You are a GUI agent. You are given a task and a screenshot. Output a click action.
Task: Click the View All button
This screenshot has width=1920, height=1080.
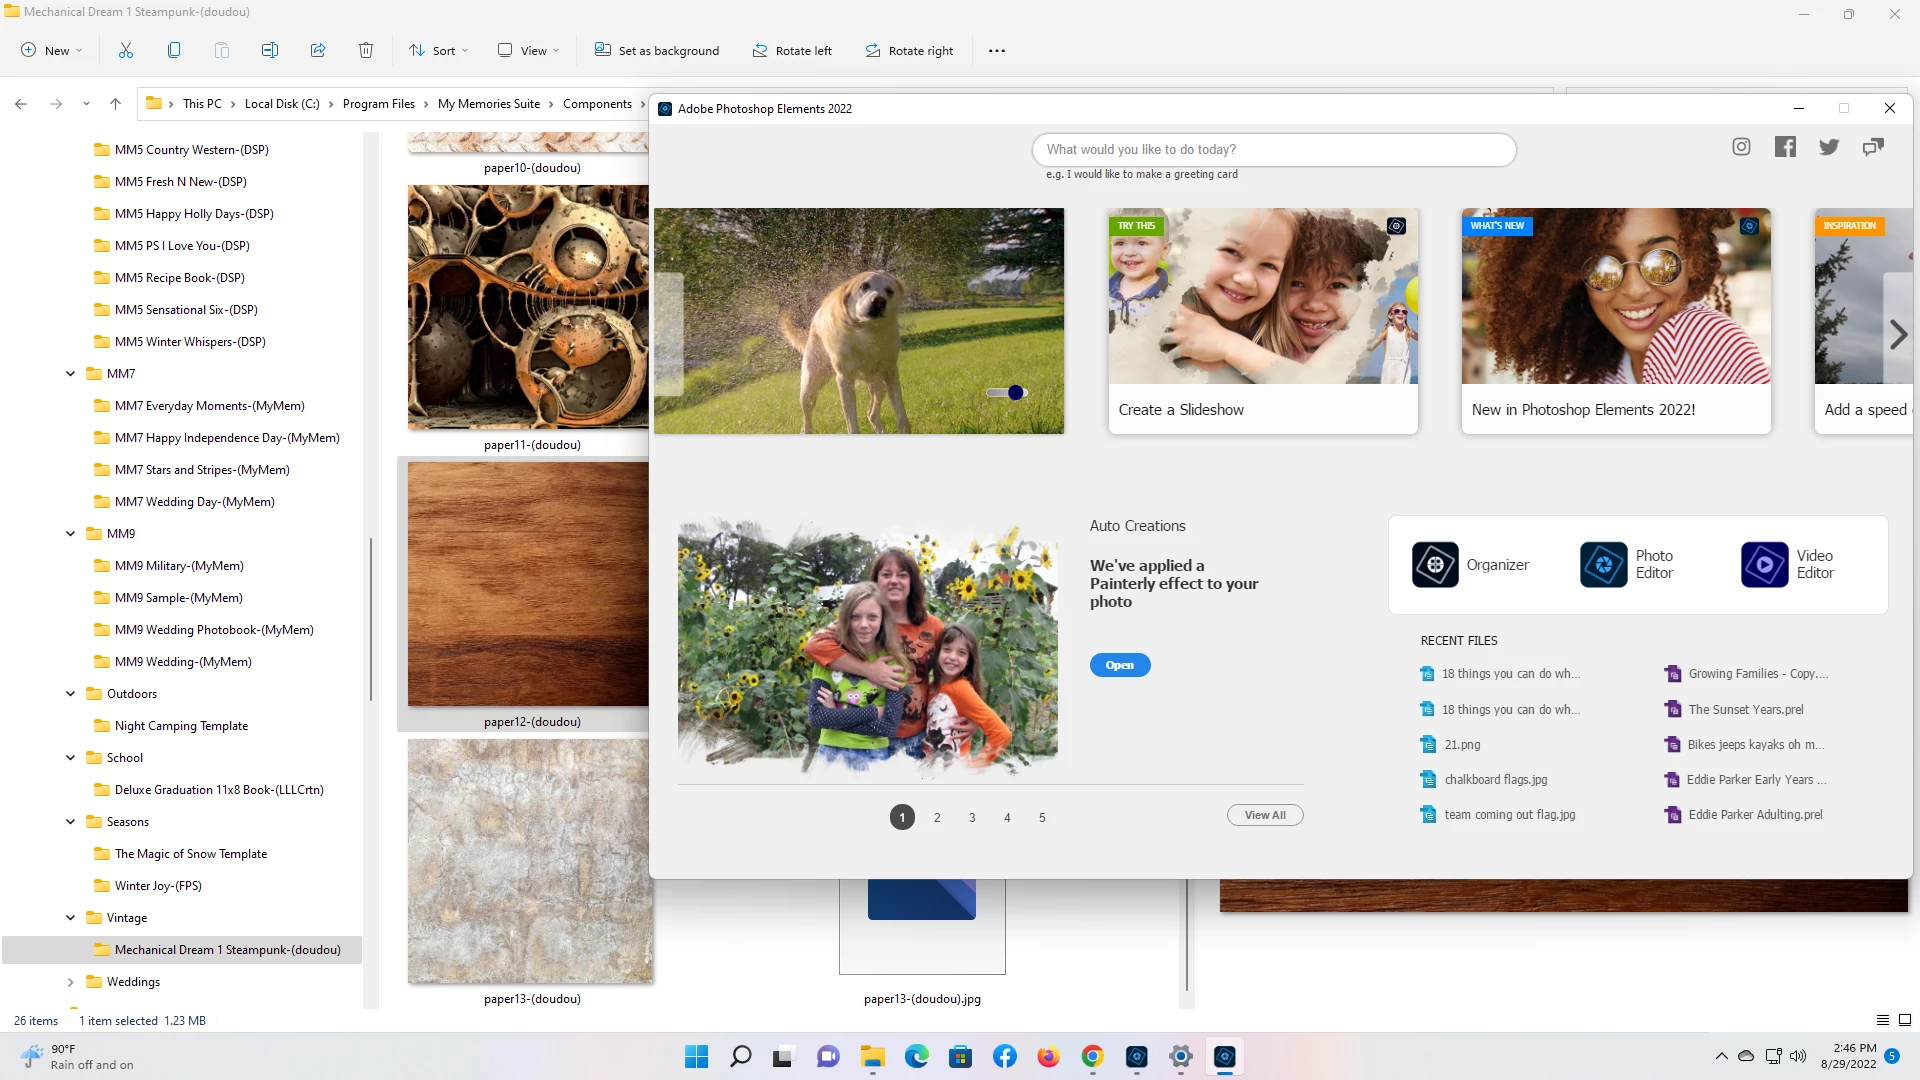(x=1264, y=816)
